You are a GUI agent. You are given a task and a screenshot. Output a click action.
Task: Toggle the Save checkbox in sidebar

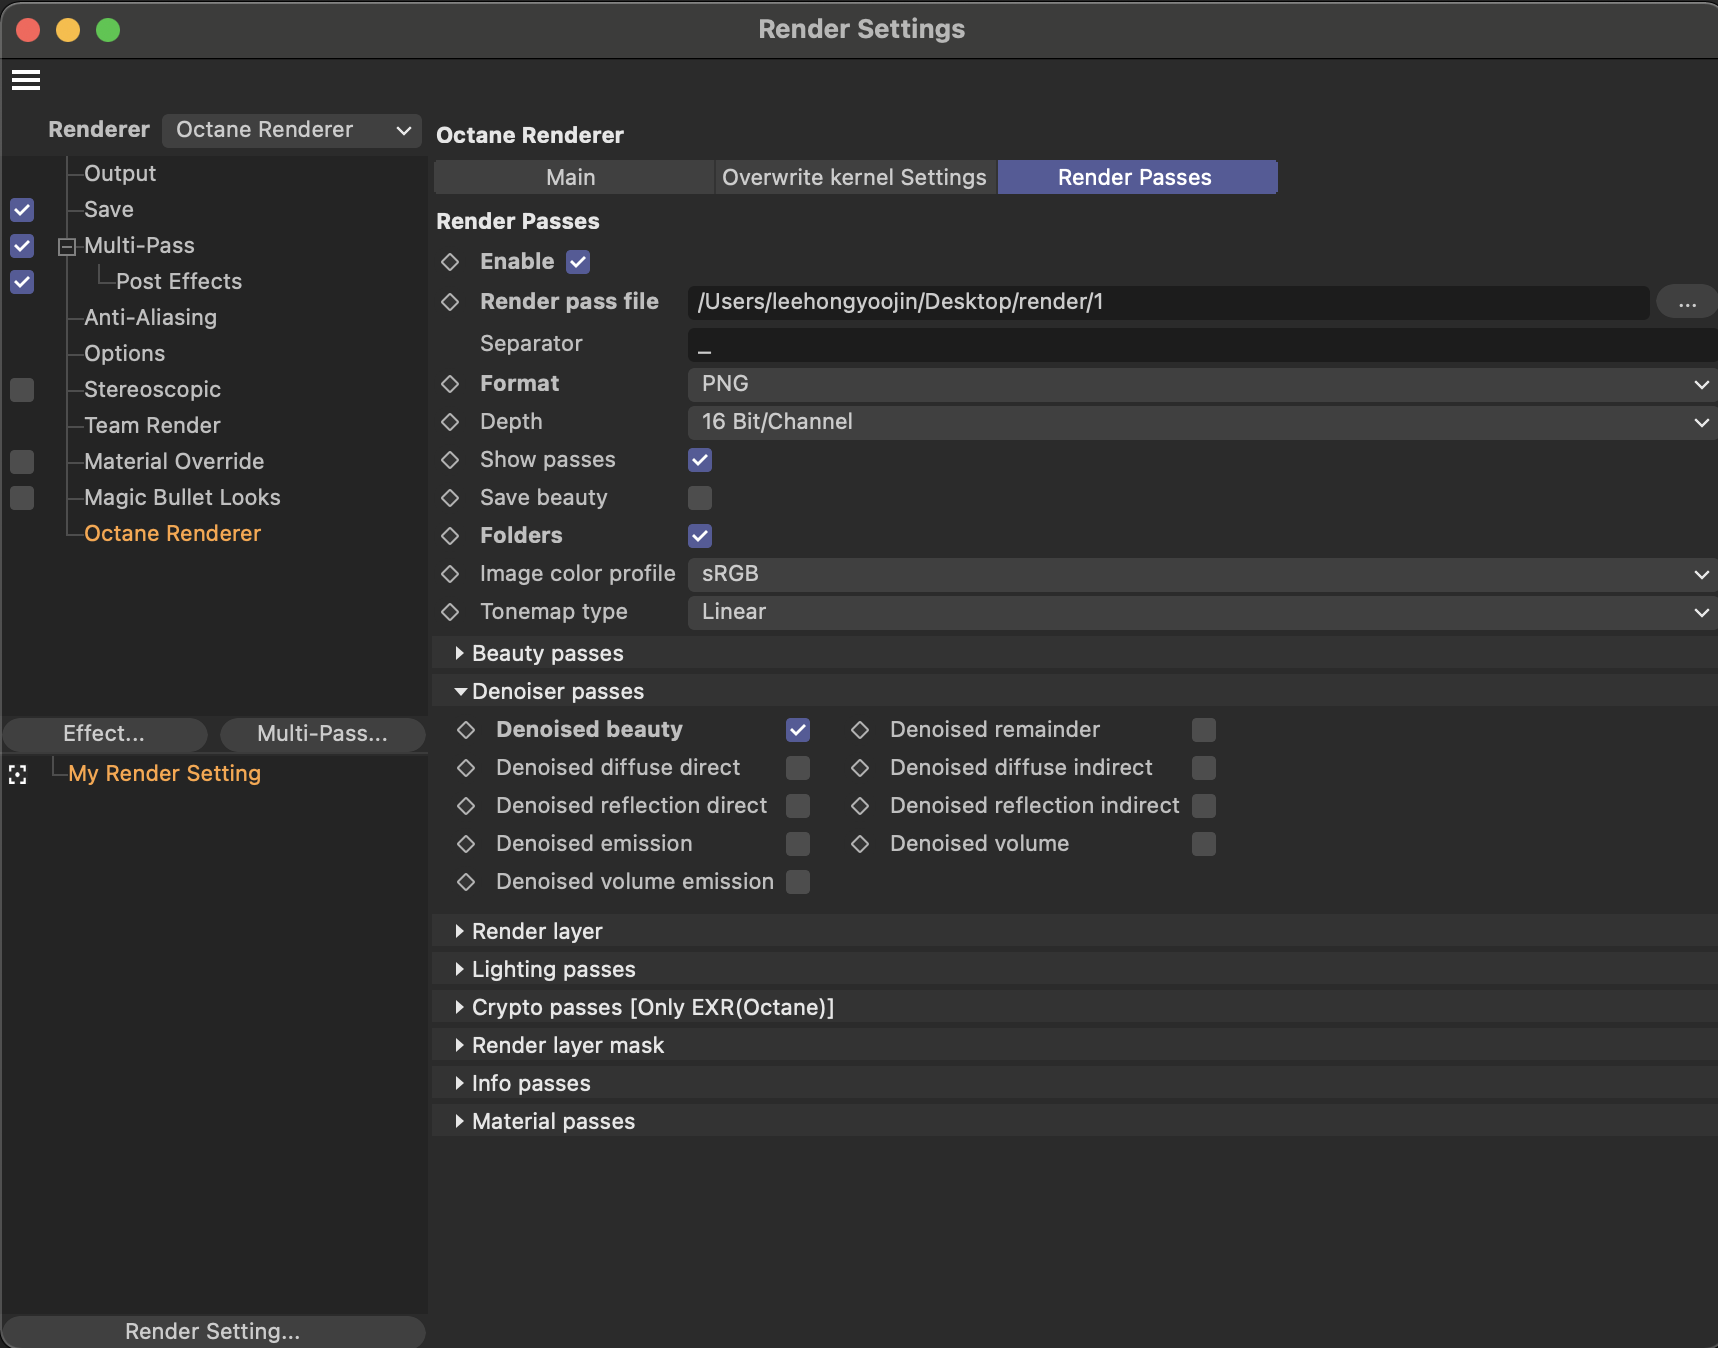tap(22, 210)
